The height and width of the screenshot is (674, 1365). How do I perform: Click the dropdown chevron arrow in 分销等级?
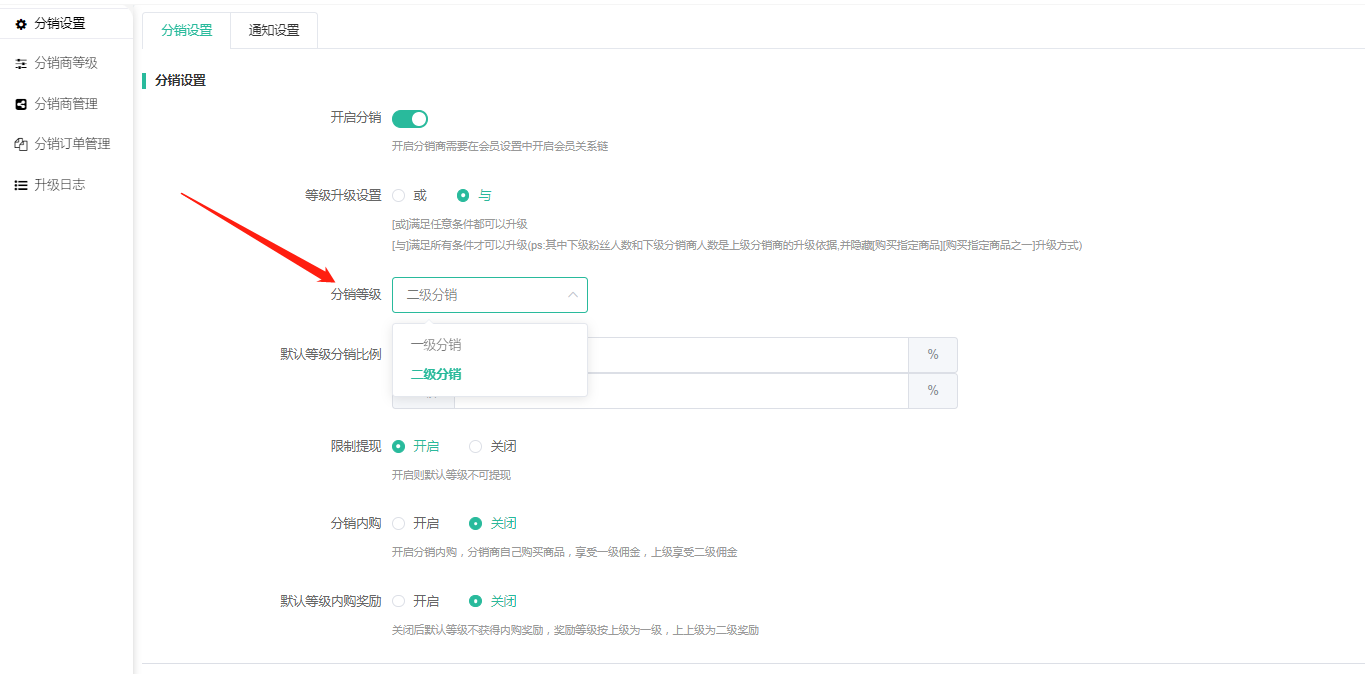(573, 295)
